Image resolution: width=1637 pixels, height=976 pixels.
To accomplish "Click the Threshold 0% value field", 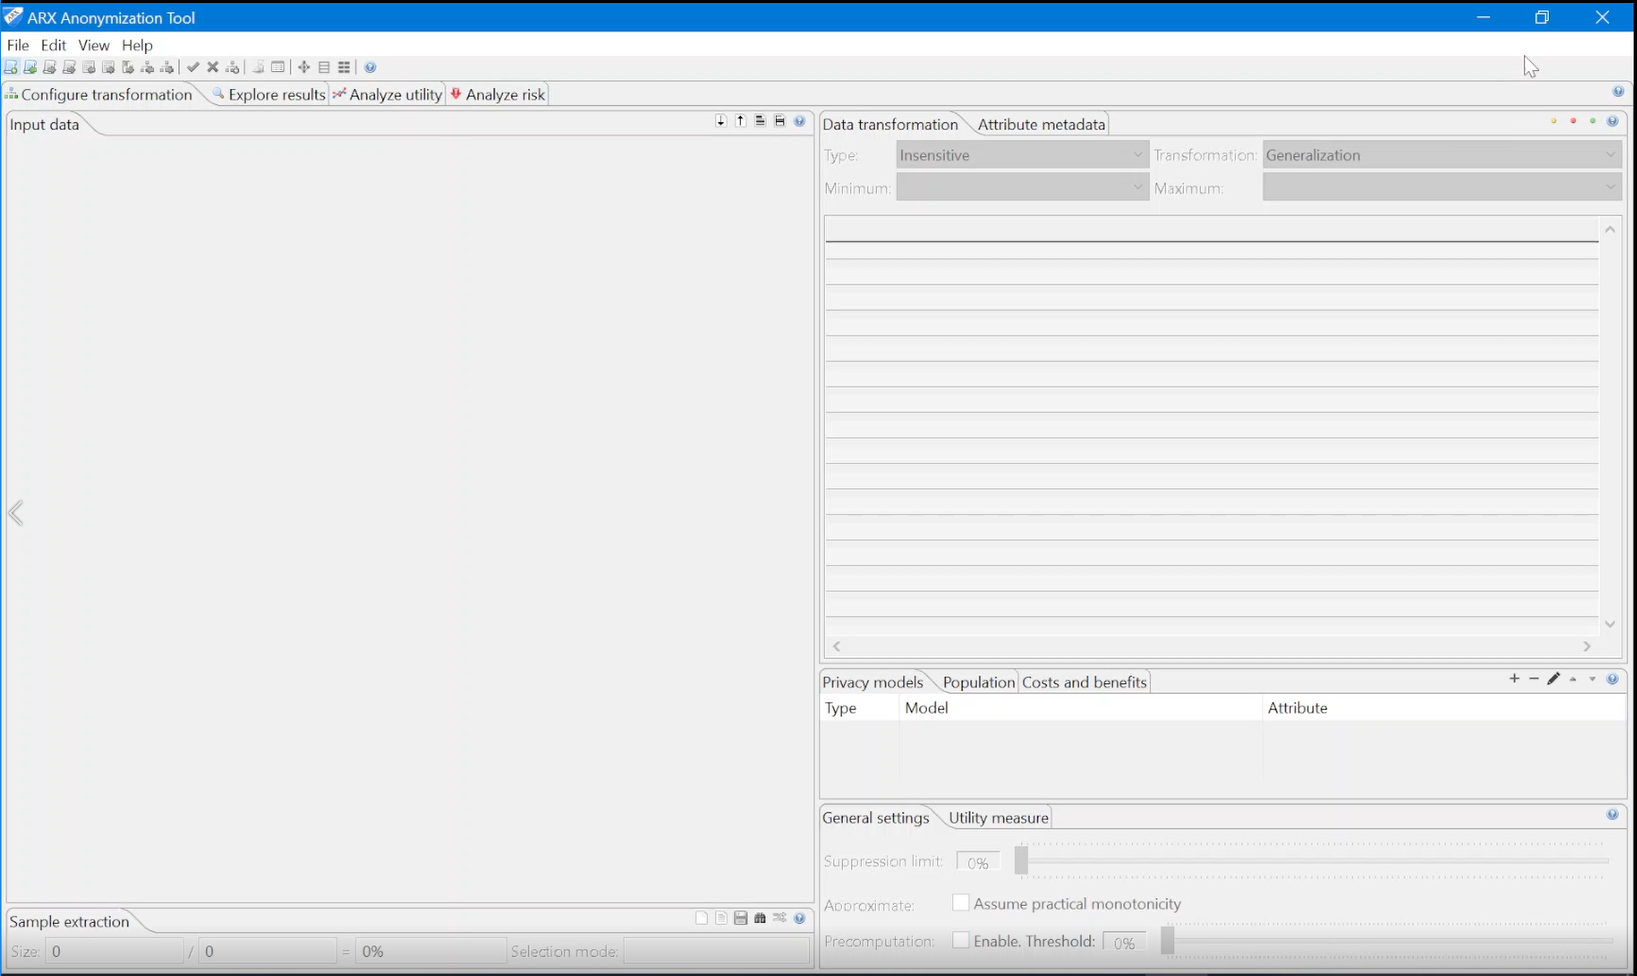I will (1124, 942).
